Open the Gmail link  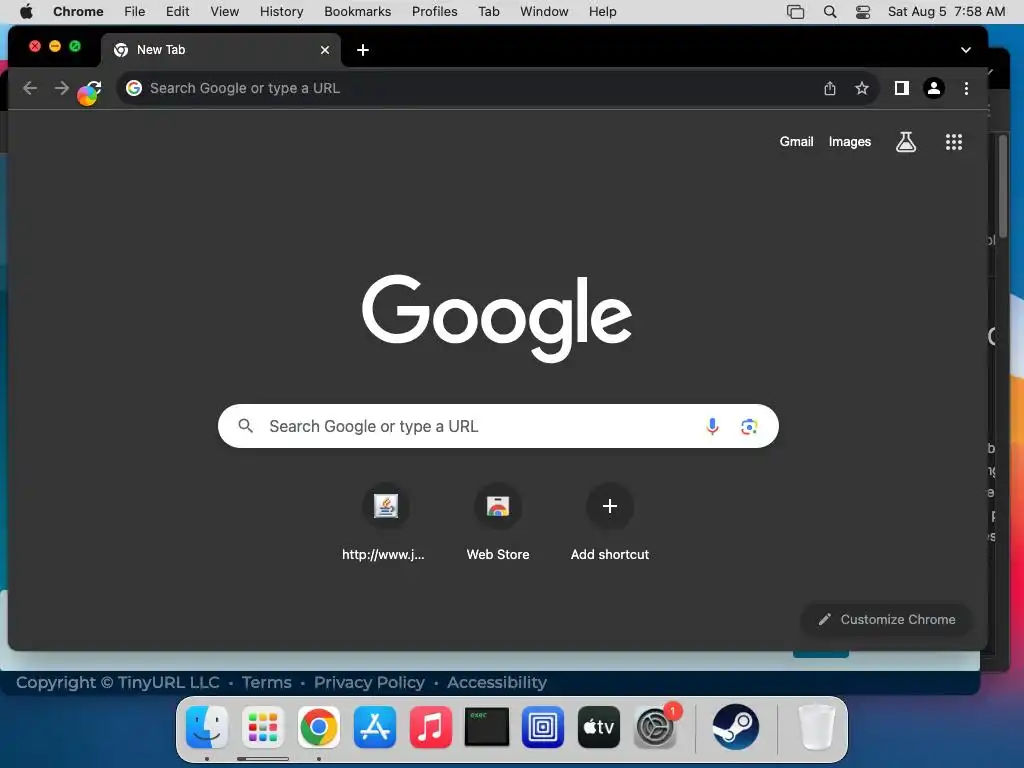pos(796,142)
